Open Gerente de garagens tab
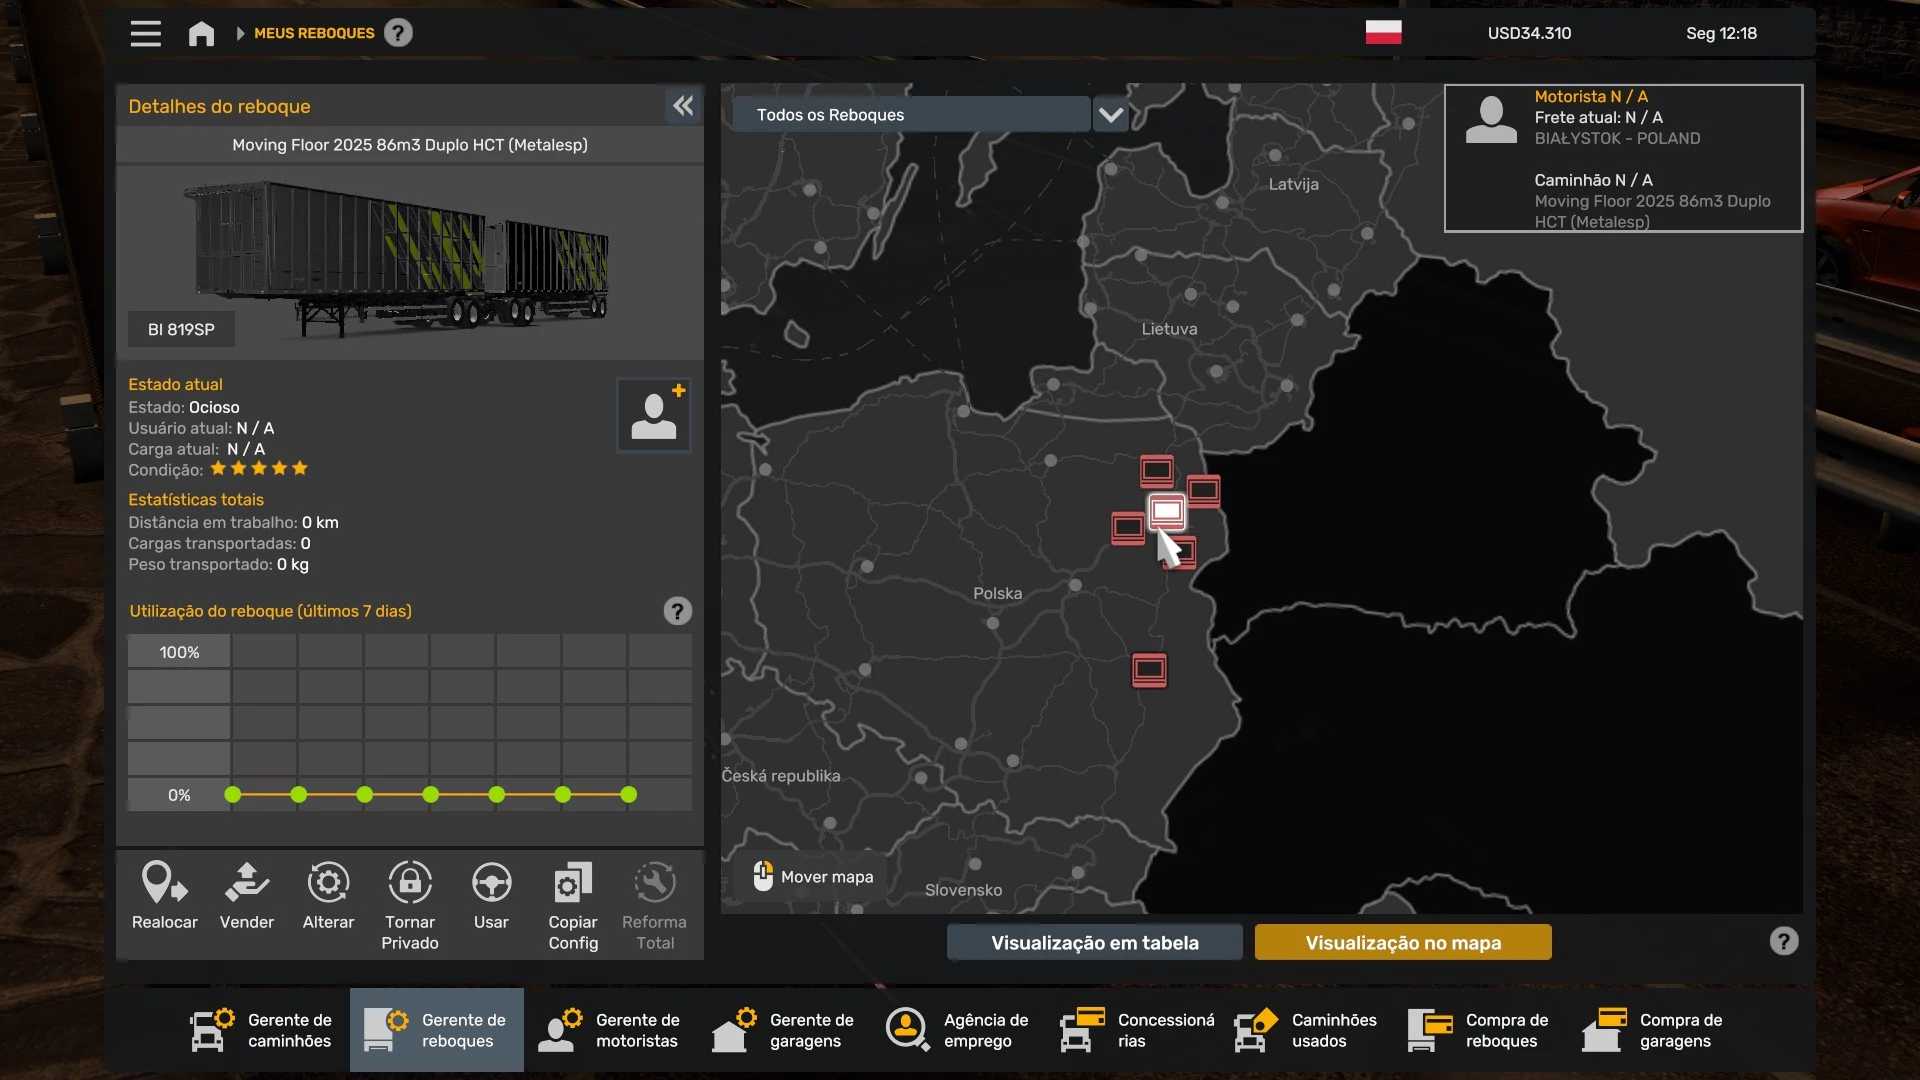Image resolution: width=1920 pixels, height=1080 pixels. [x=784, y=1030]
